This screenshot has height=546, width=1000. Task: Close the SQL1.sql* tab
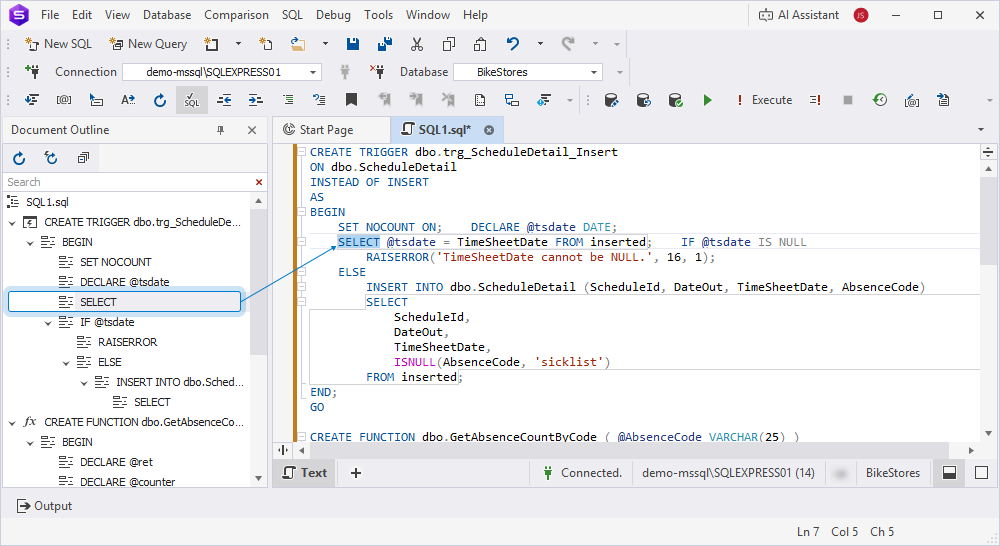(x=489, y=130)
